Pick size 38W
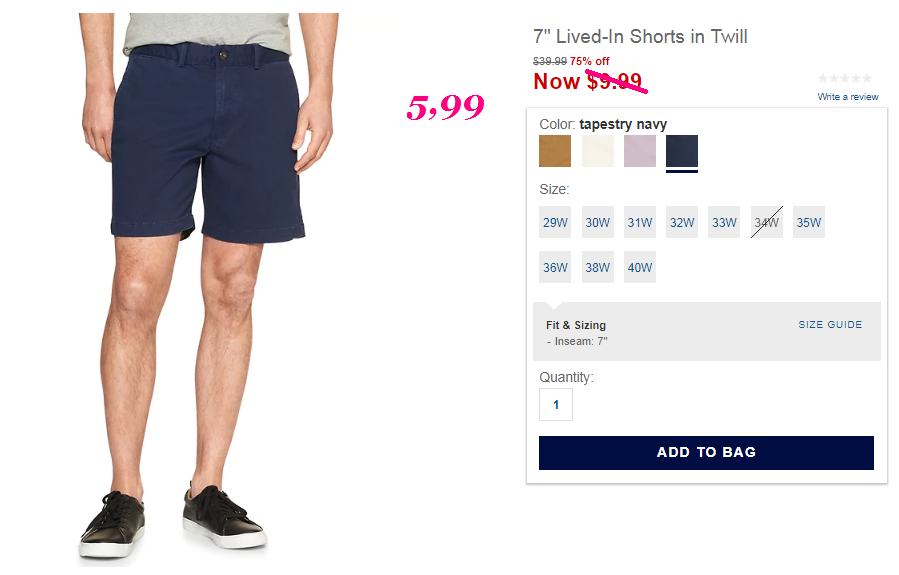The image size is (899, 575). (597, 267)
